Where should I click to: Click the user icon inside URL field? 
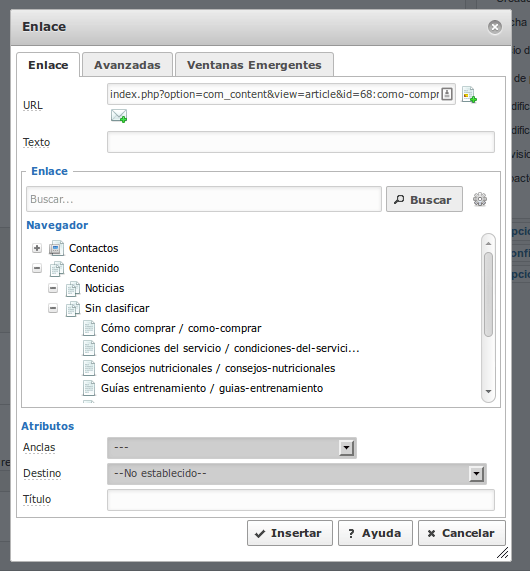[x=447, y=94]
